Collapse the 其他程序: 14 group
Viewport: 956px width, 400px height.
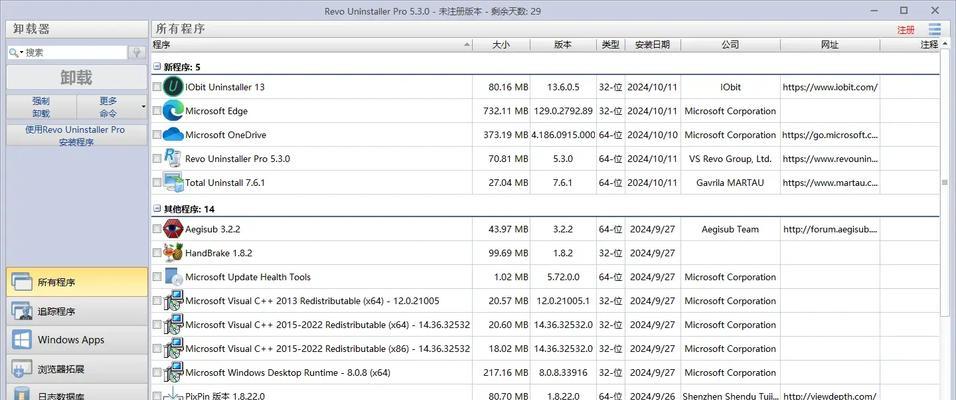point(157,209)
